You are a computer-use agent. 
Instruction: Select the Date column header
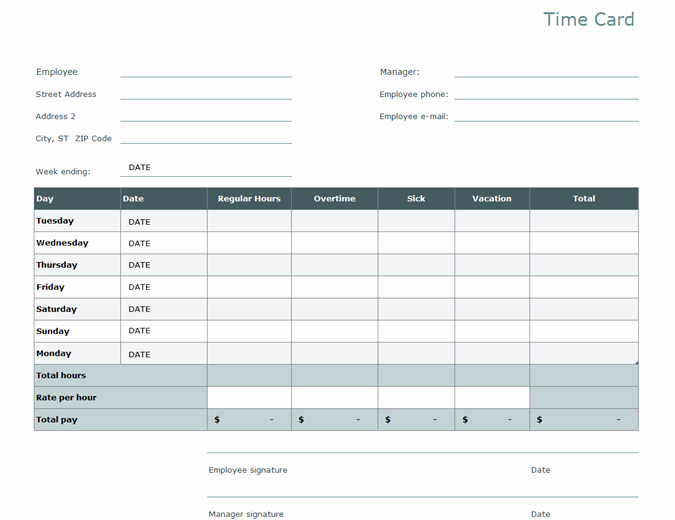click(164, 198)
